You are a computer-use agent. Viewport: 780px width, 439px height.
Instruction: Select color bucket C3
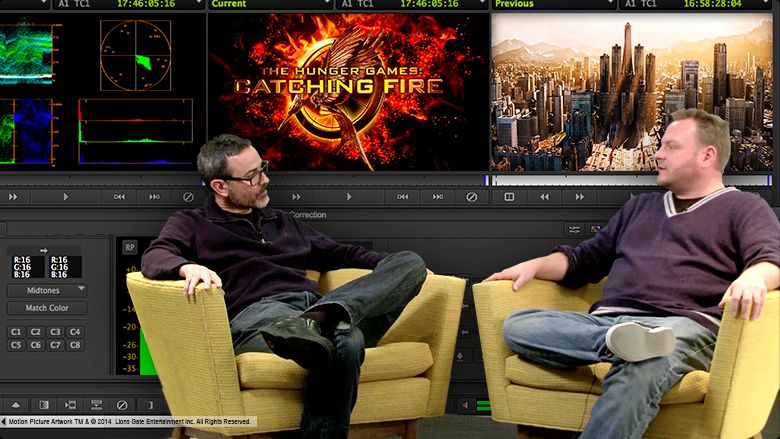[x=55, y=332]
